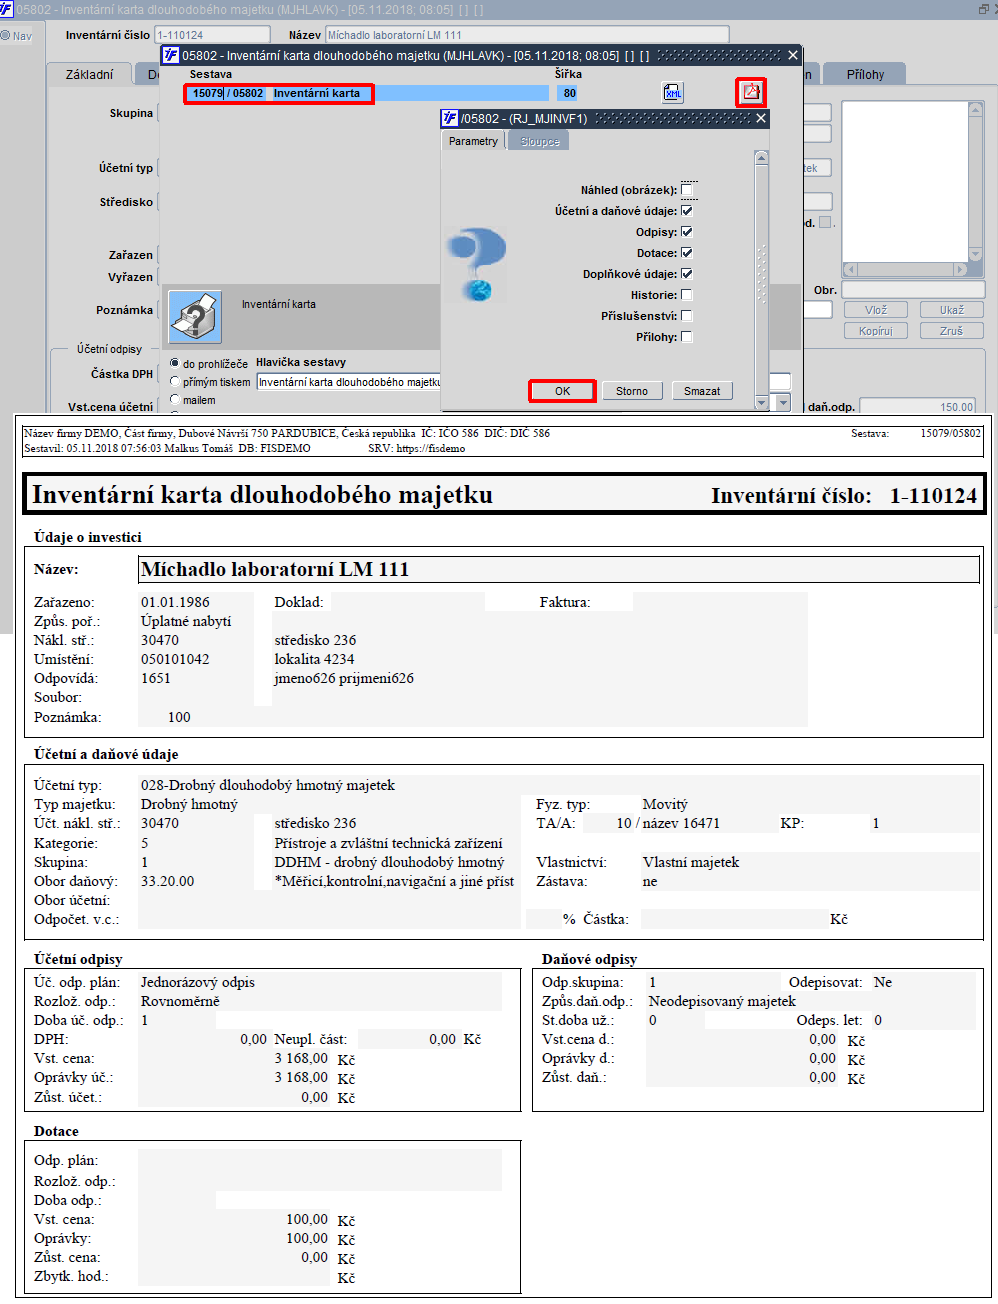998x1304 pixels.
Task: Click '028-Drobný dlouhodobý hmotný majetek' text
Action: click(268, 785)
